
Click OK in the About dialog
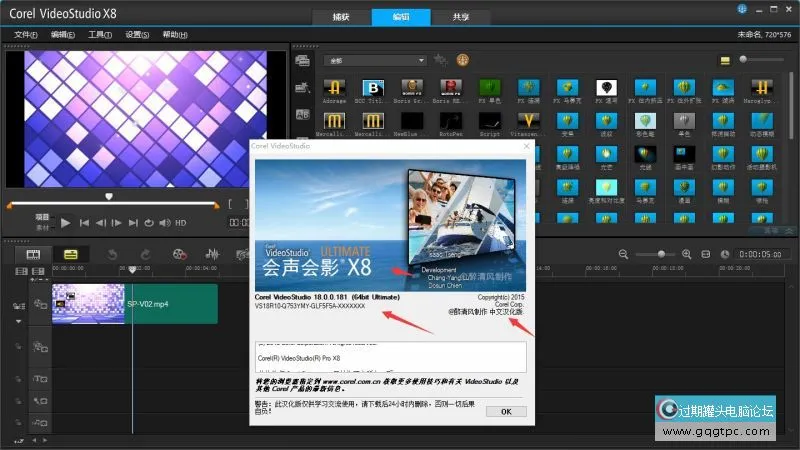(506, 412)
